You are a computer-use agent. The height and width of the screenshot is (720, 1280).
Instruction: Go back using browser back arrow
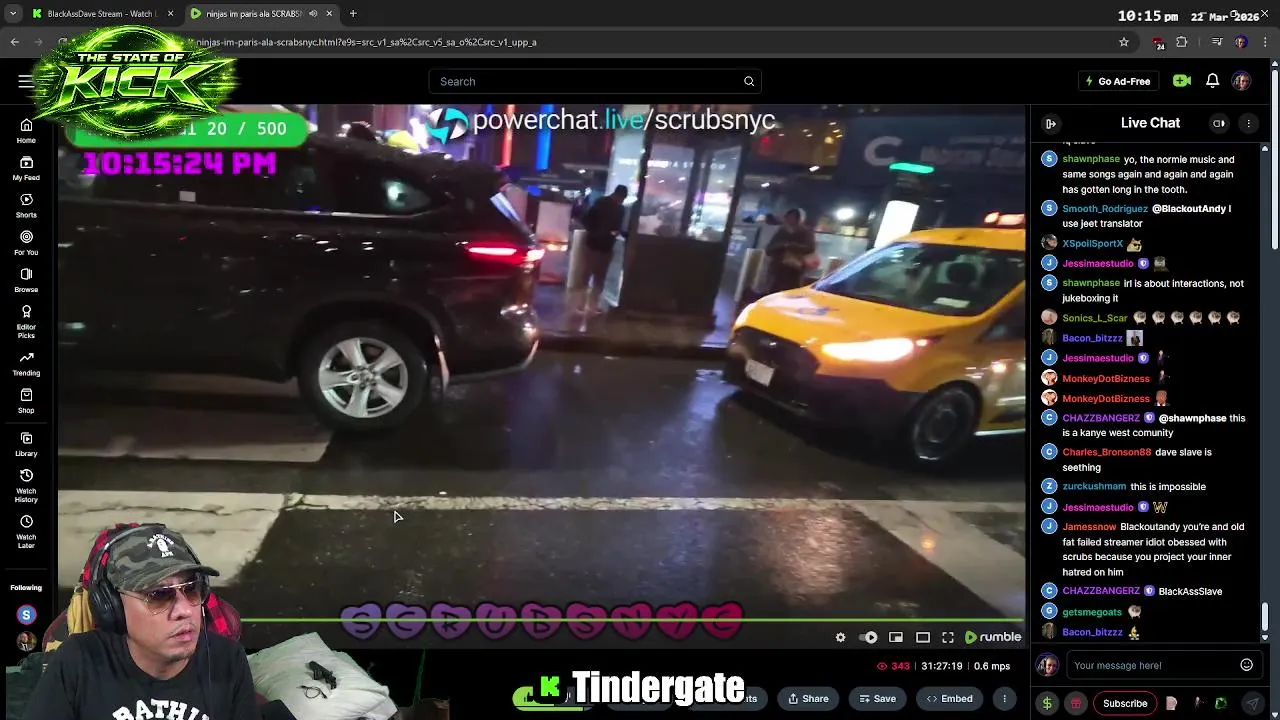coord(14,42)
